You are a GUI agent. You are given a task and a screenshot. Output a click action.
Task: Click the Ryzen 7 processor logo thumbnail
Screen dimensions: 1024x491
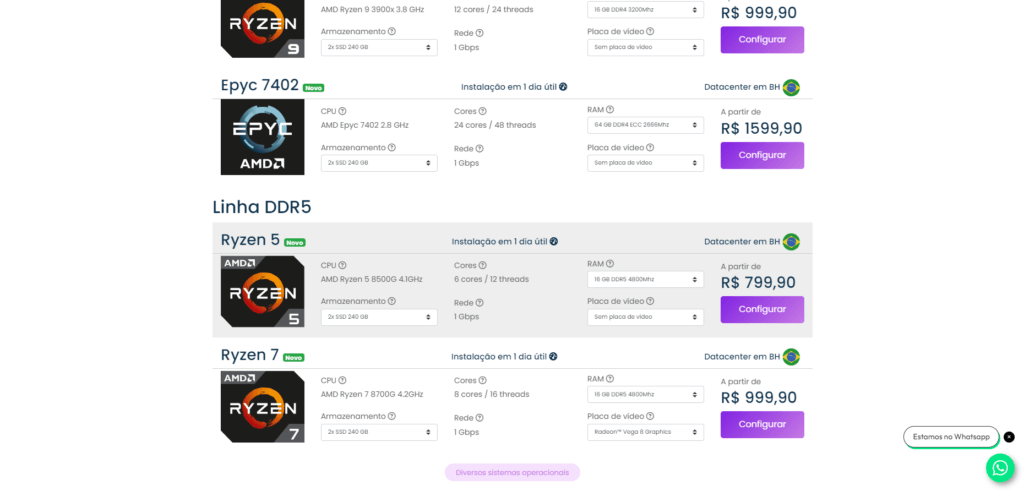click(x=263, y=407)
